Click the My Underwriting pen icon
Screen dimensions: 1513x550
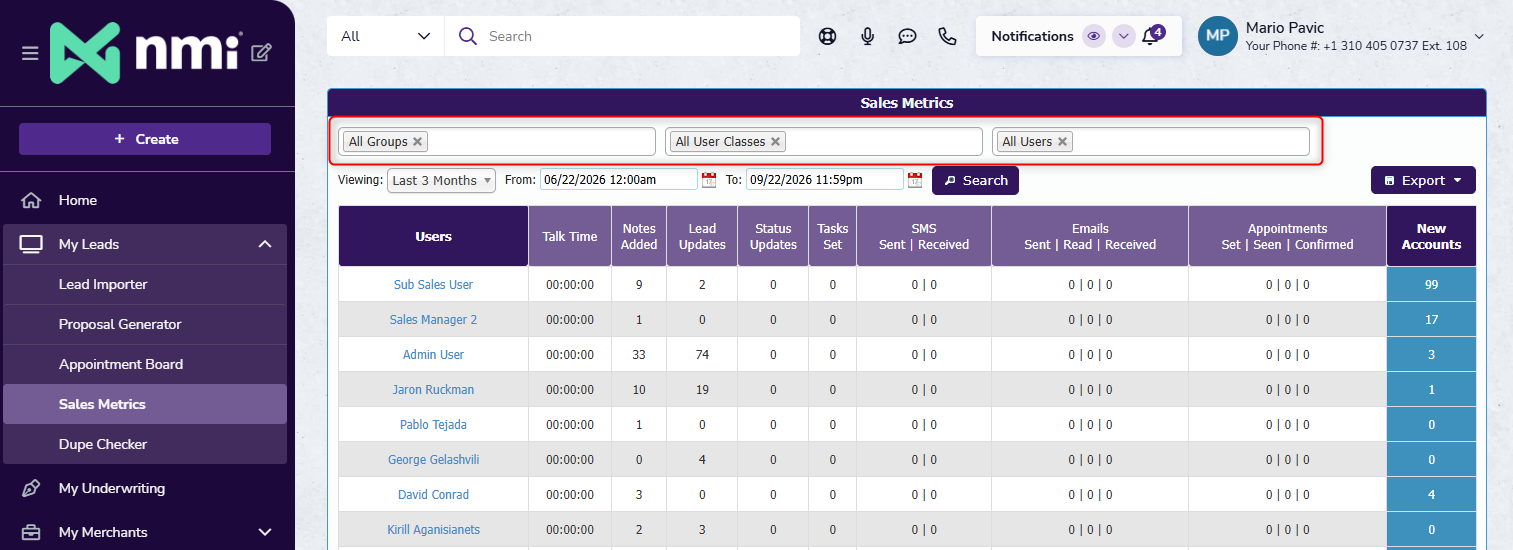point(31,488)
